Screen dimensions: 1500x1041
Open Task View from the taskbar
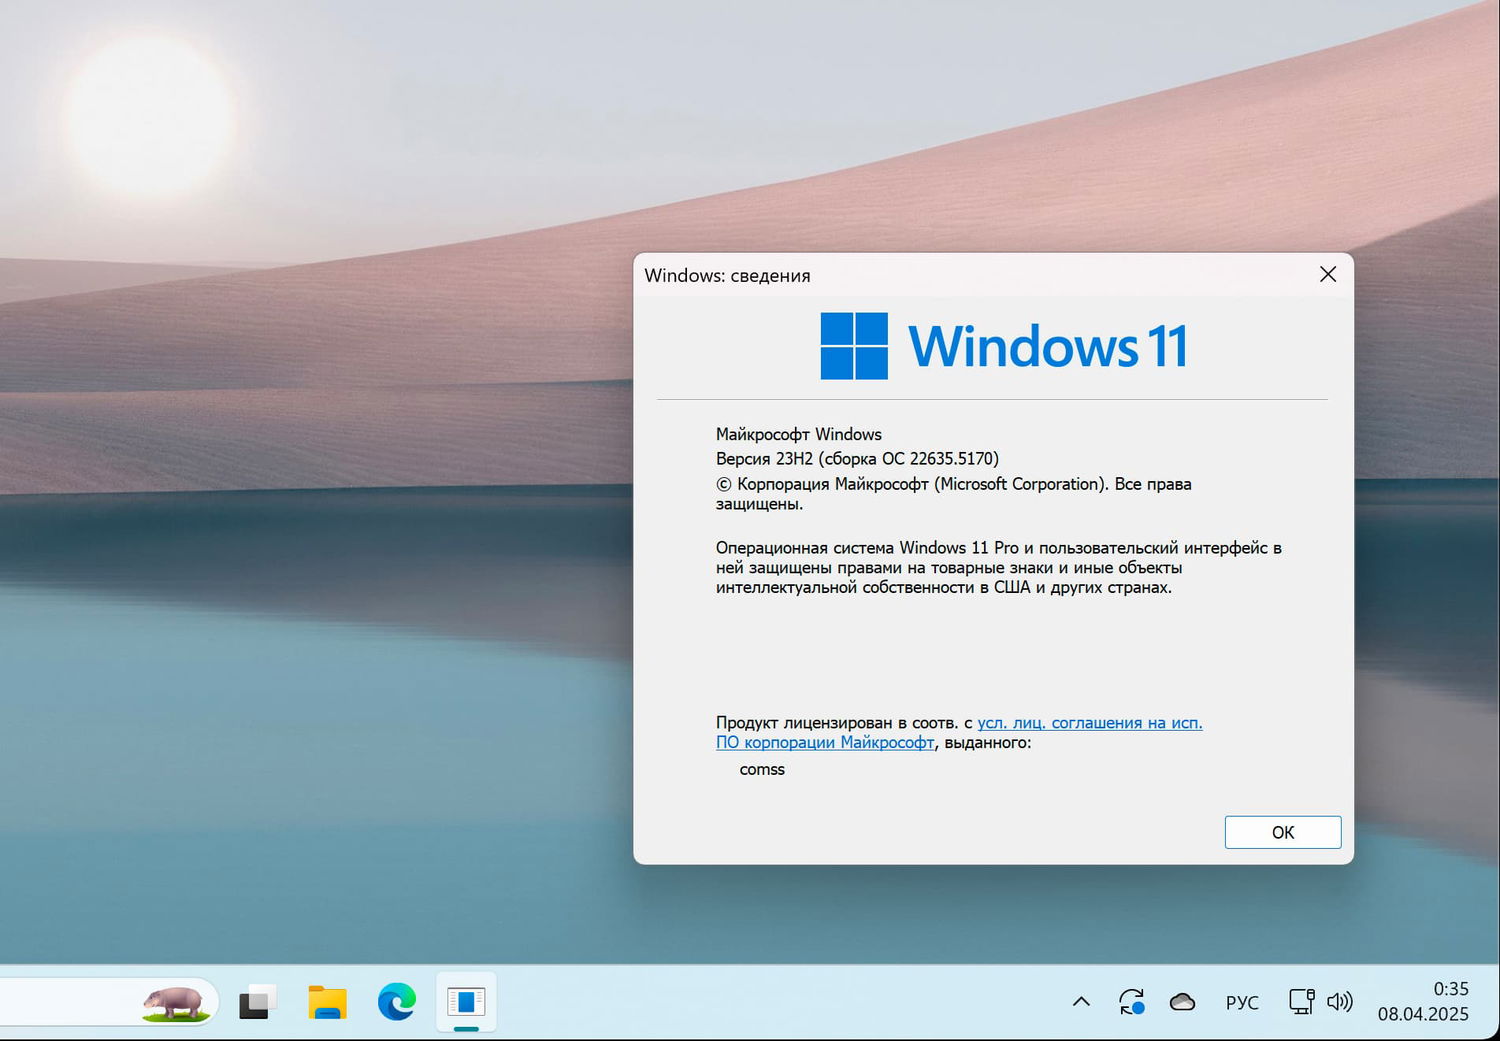(x=257, y=1002)
